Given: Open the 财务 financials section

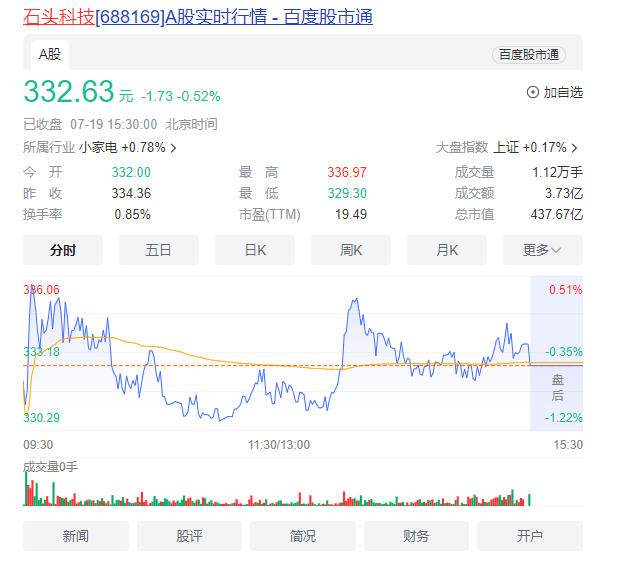Looking at the screenshot, I should [x=417, y=536].
